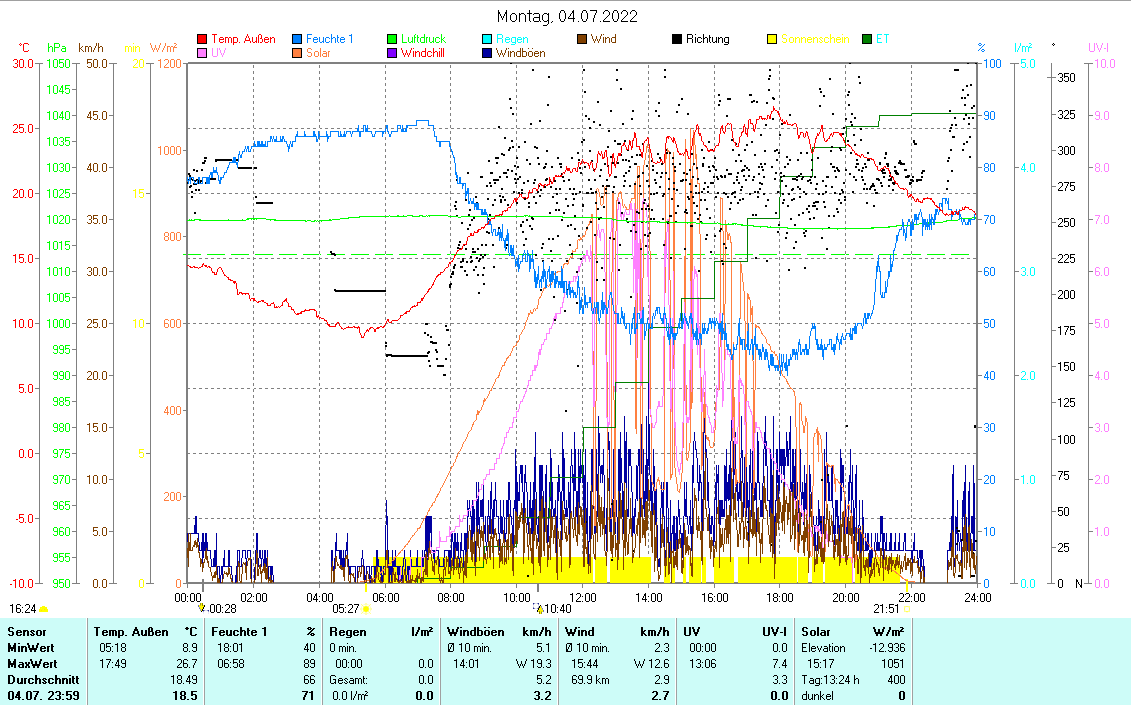Click the orange Solar legend swatch
Screen dimensions: 1131x705
(x=298, y=53)
